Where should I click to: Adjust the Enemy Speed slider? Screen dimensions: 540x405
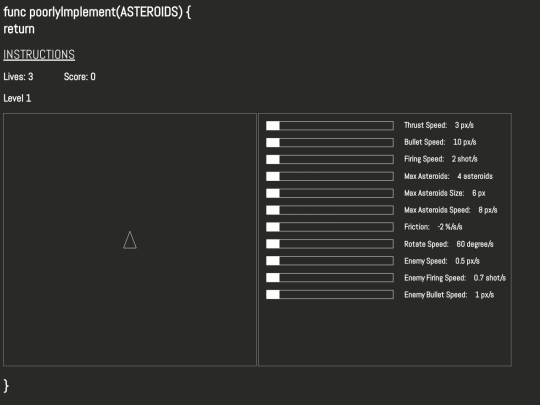[x=330, y=261]
